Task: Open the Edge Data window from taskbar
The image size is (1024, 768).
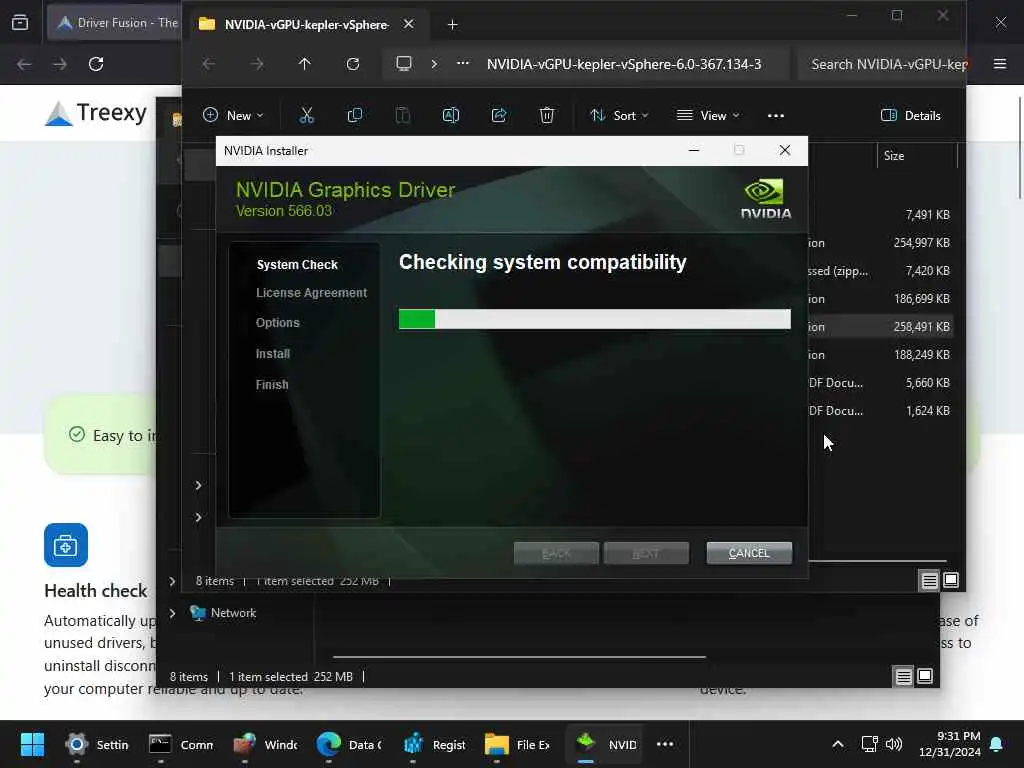Action: pyautogui.click(x=349, y=744)
